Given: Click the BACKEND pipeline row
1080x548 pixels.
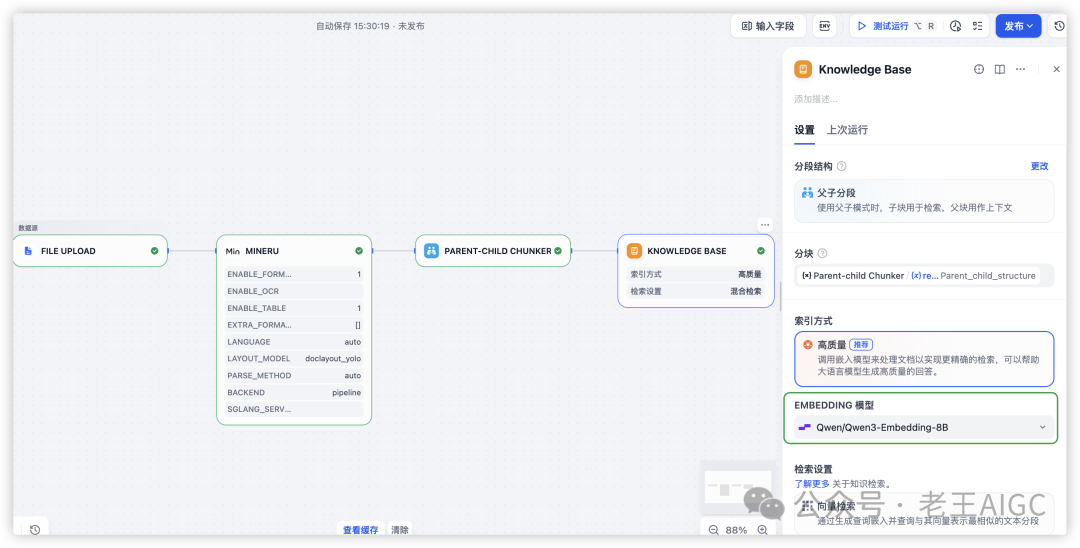Looking at the screenshot, I should point(294,392).
